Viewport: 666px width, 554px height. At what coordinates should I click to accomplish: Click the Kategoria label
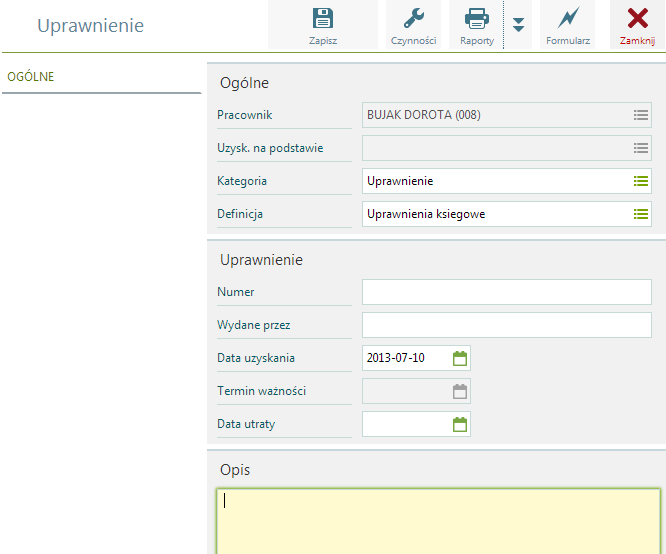pos(242,181)
